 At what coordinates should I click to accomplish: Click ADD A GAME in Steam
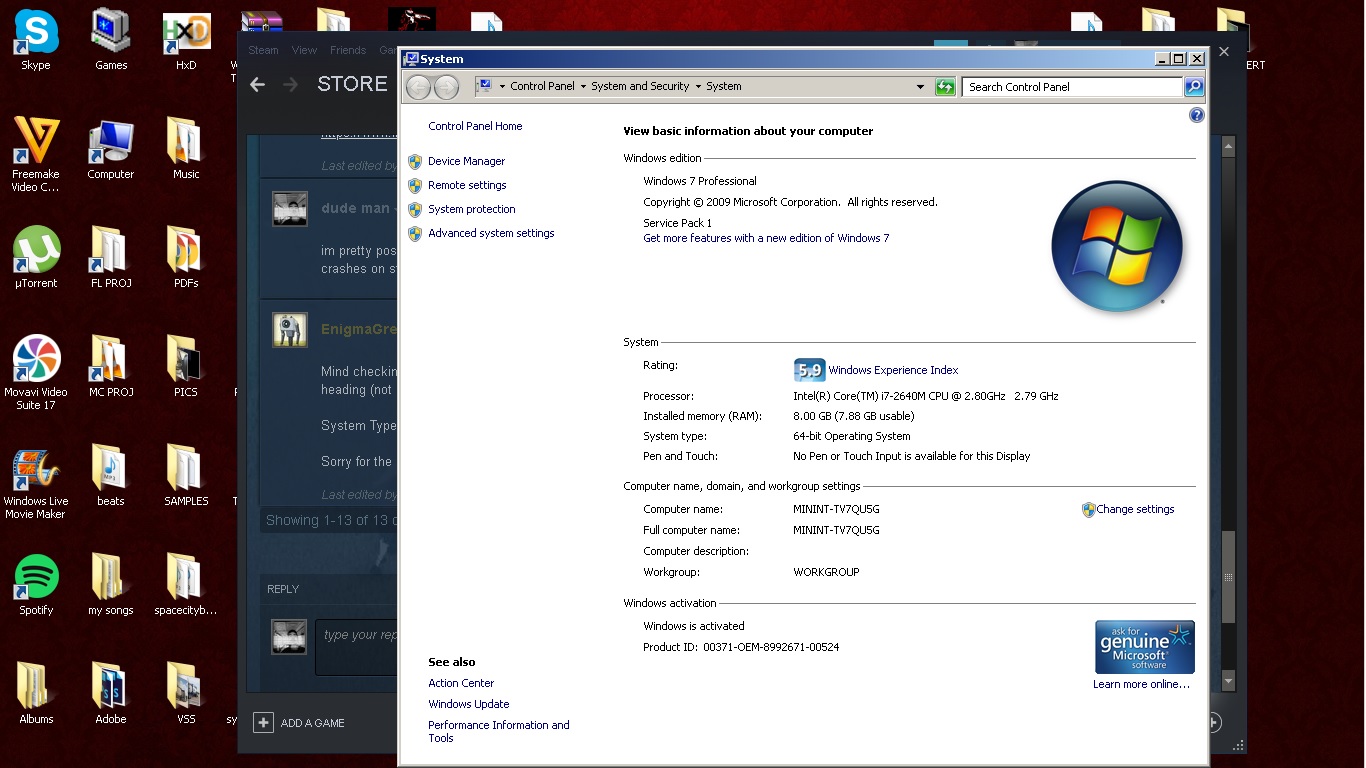pyautogui.click(x=299, y=723)
